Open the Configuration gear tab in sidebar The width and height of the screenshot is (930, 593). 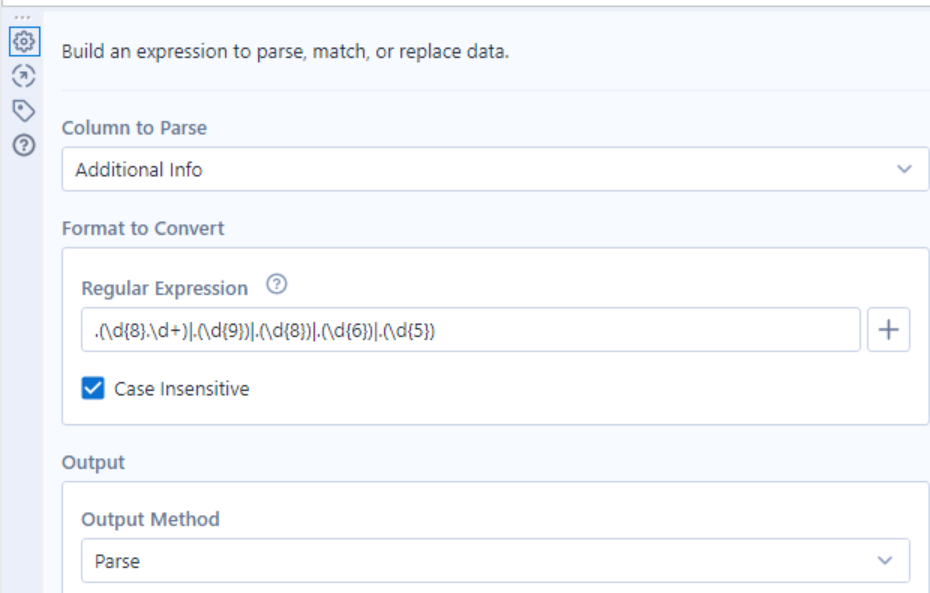click(23, 42)
